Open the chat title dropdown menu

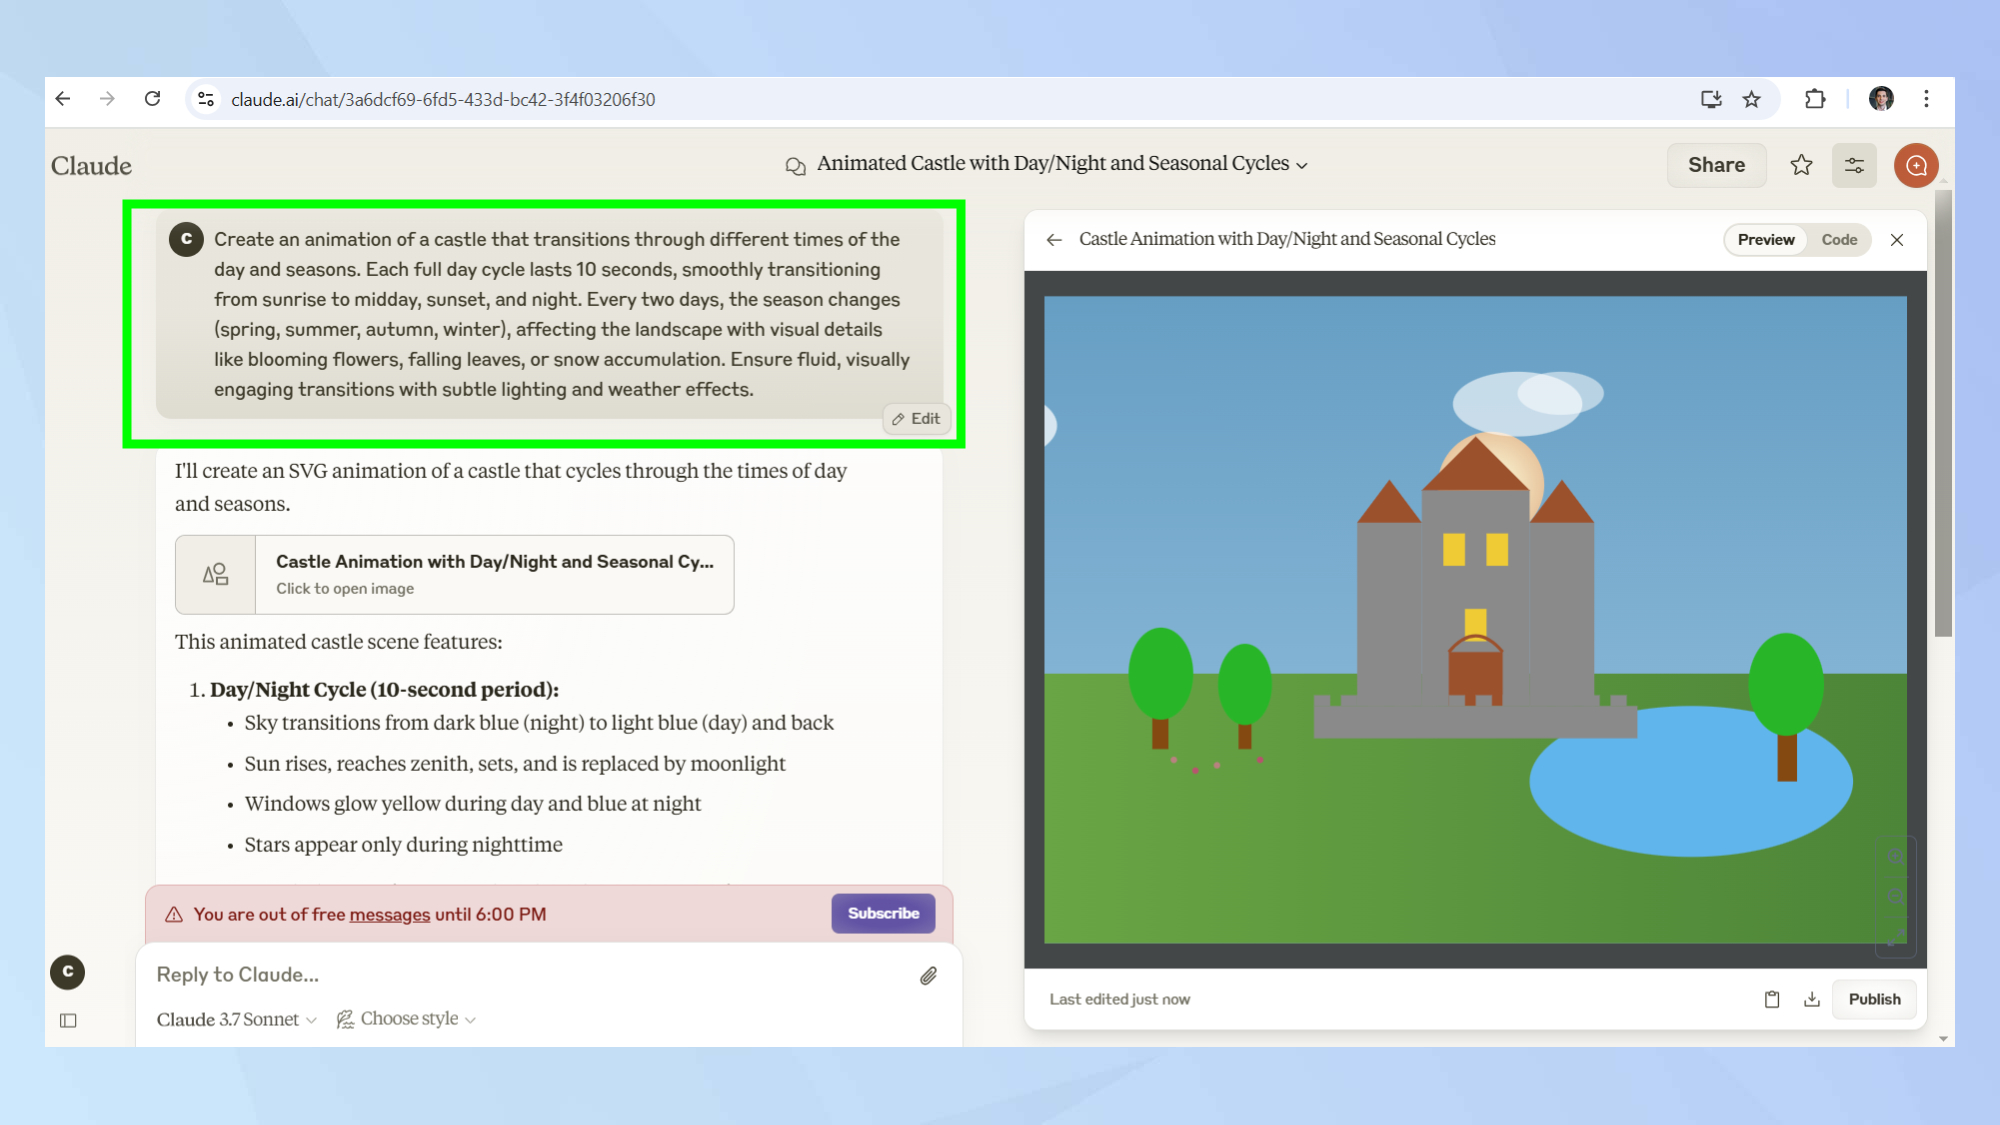pyautogui.click(x=1301, y=165)
